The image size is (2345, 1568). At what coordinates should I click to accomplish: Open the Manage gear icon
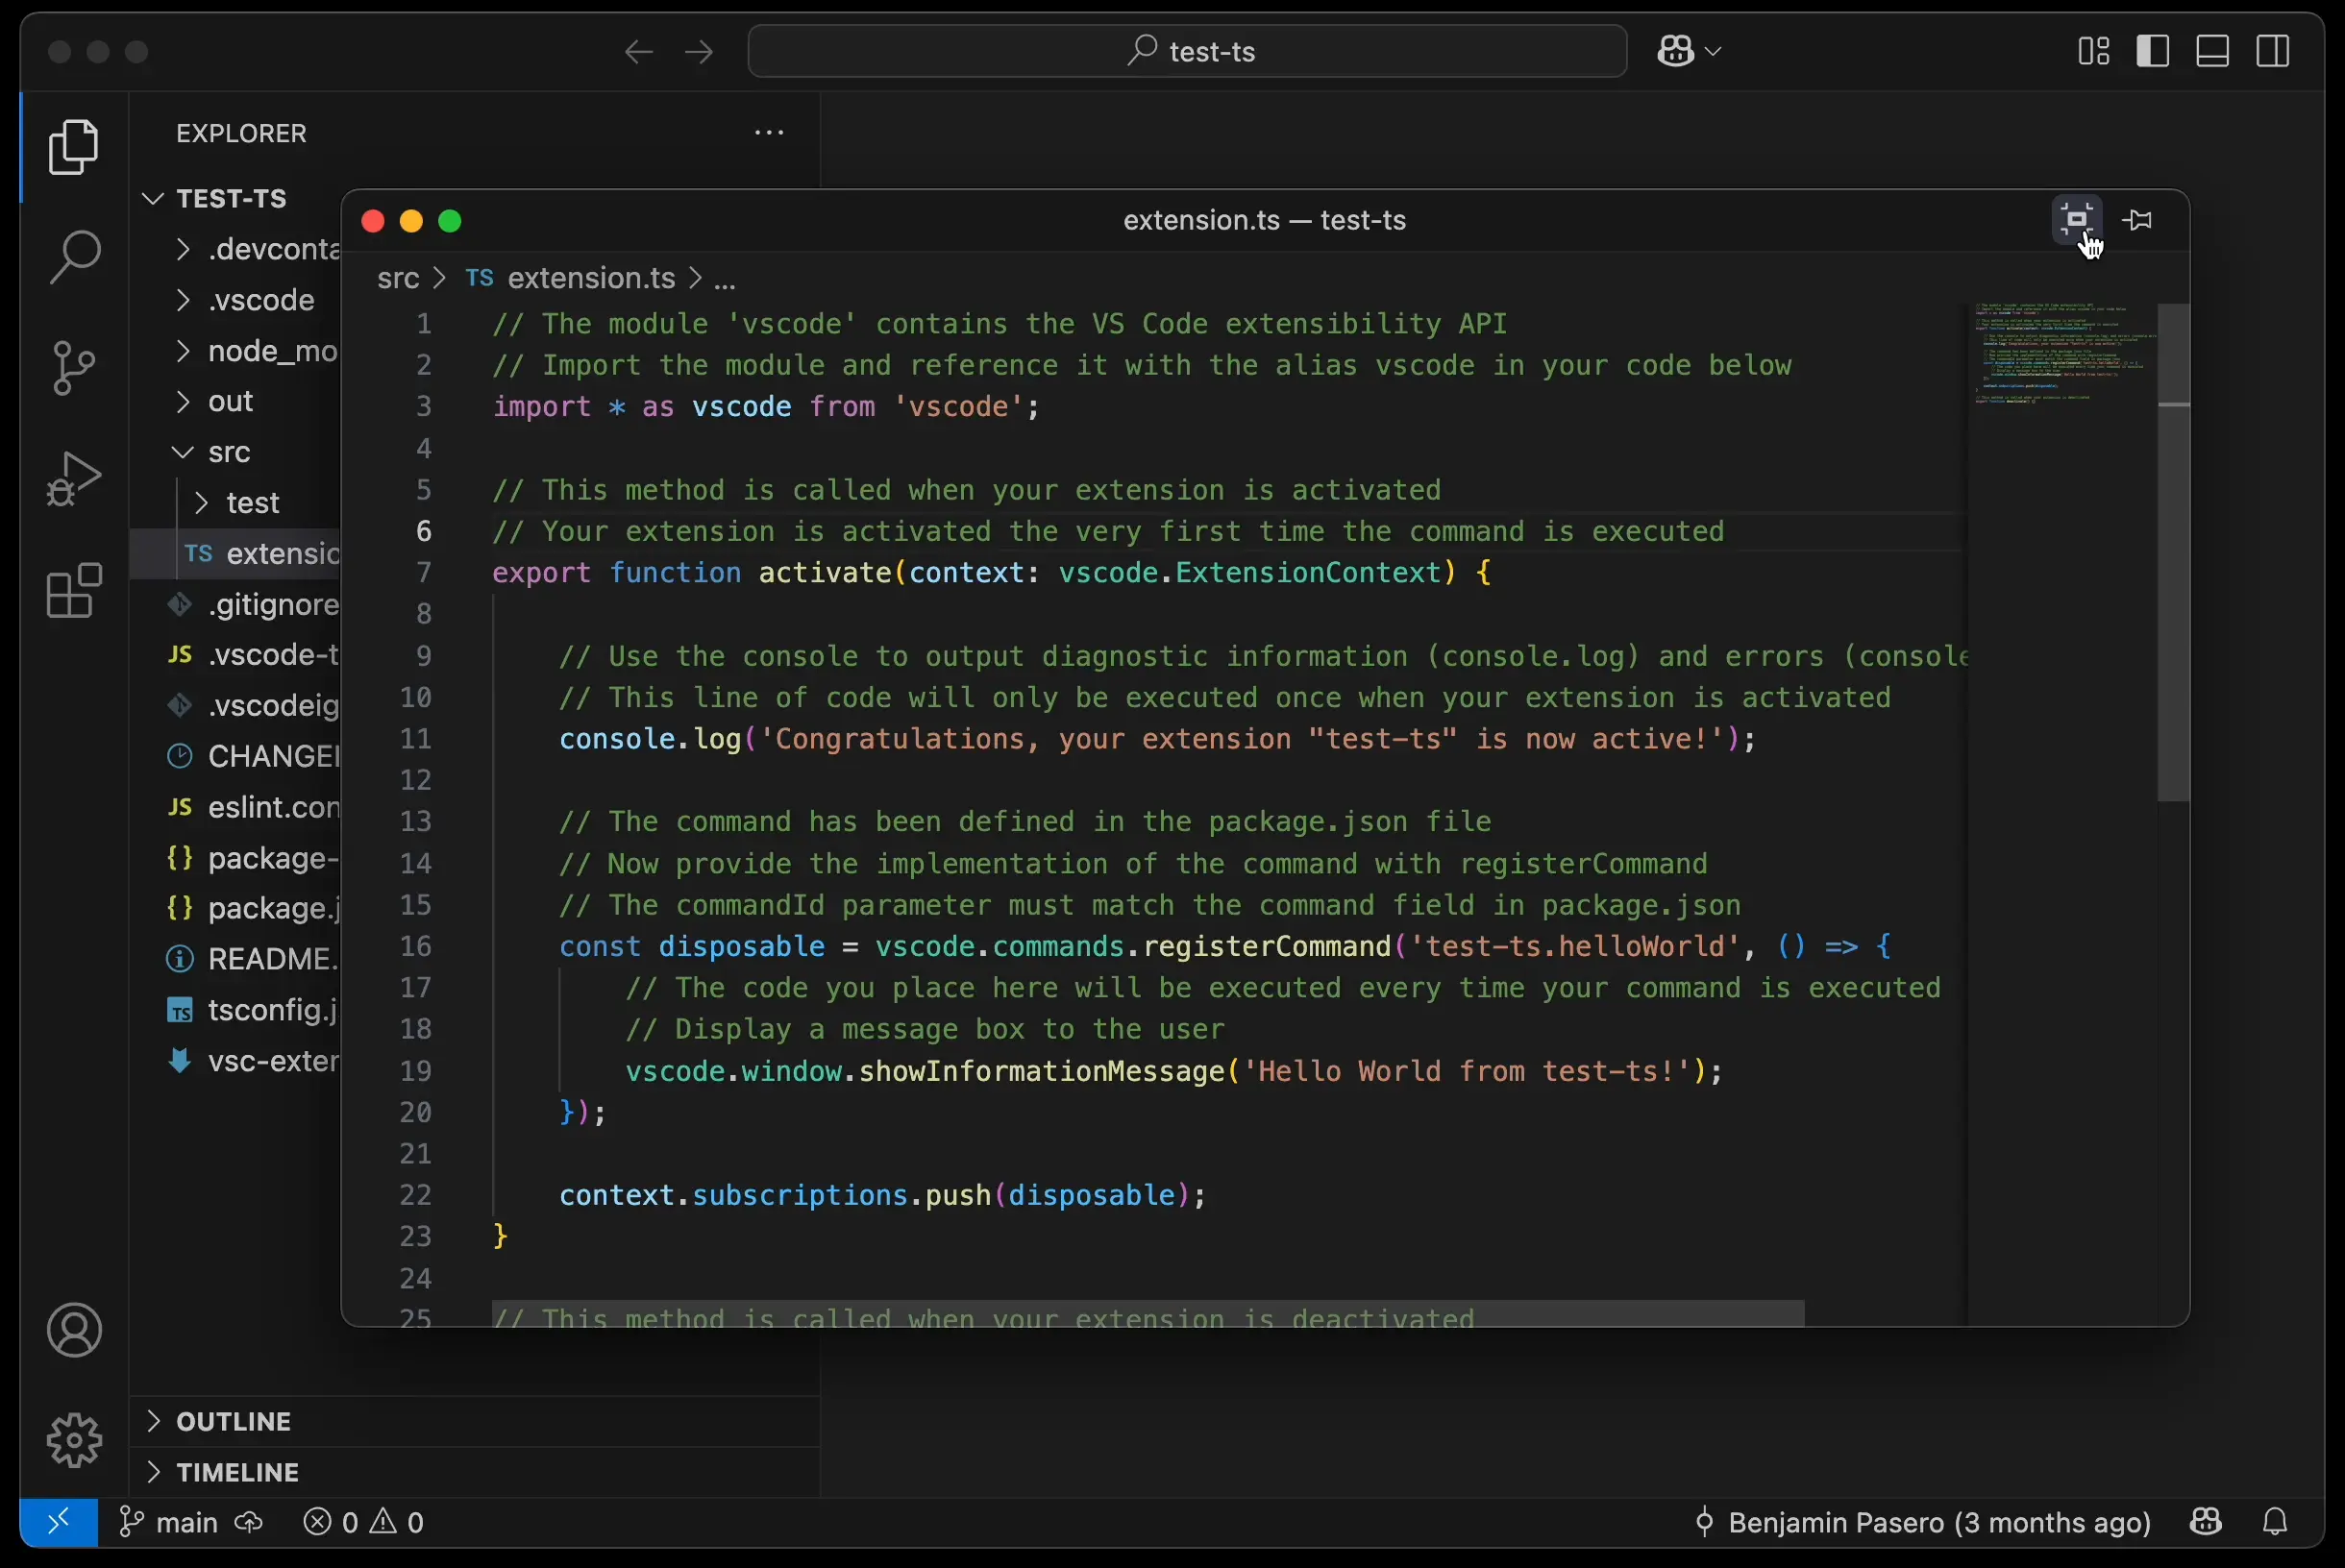(74, 1440)
